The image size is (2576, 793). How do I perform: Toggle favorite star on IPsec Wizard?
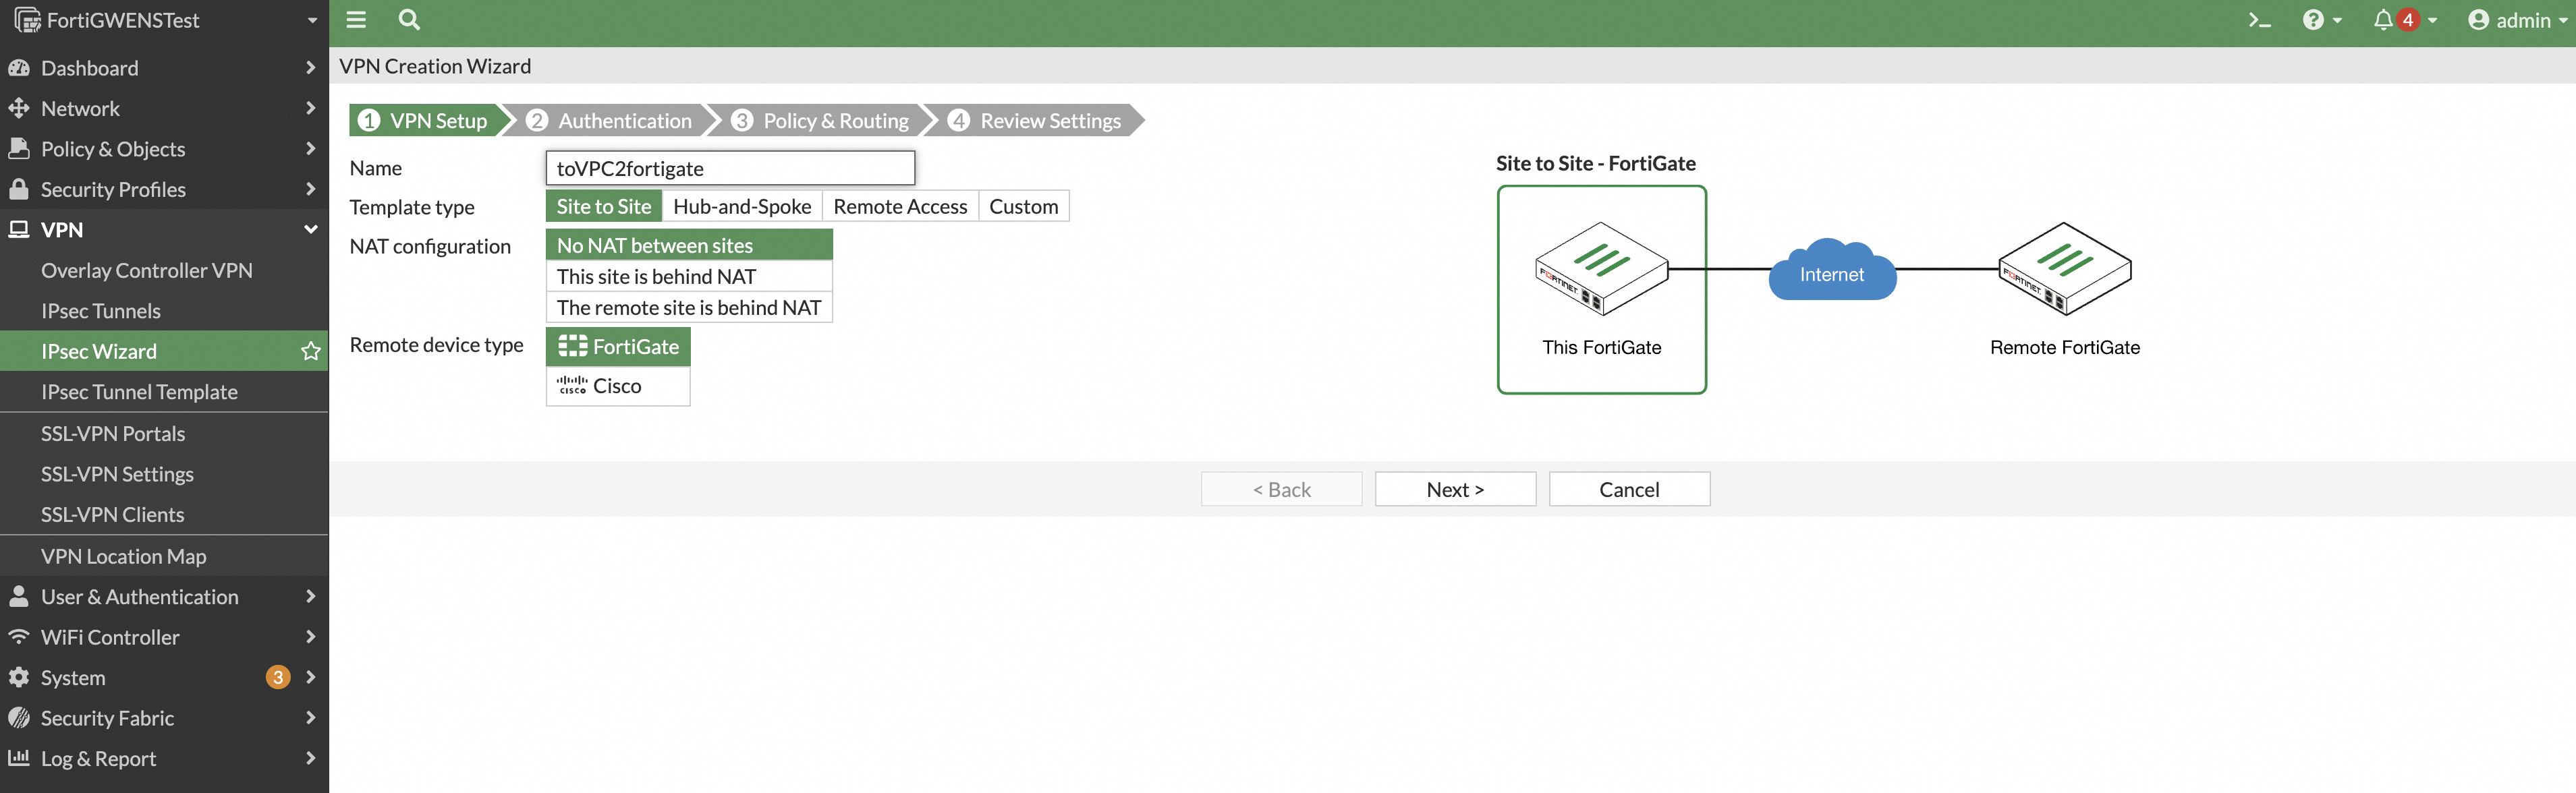click(x=311, y=351)
